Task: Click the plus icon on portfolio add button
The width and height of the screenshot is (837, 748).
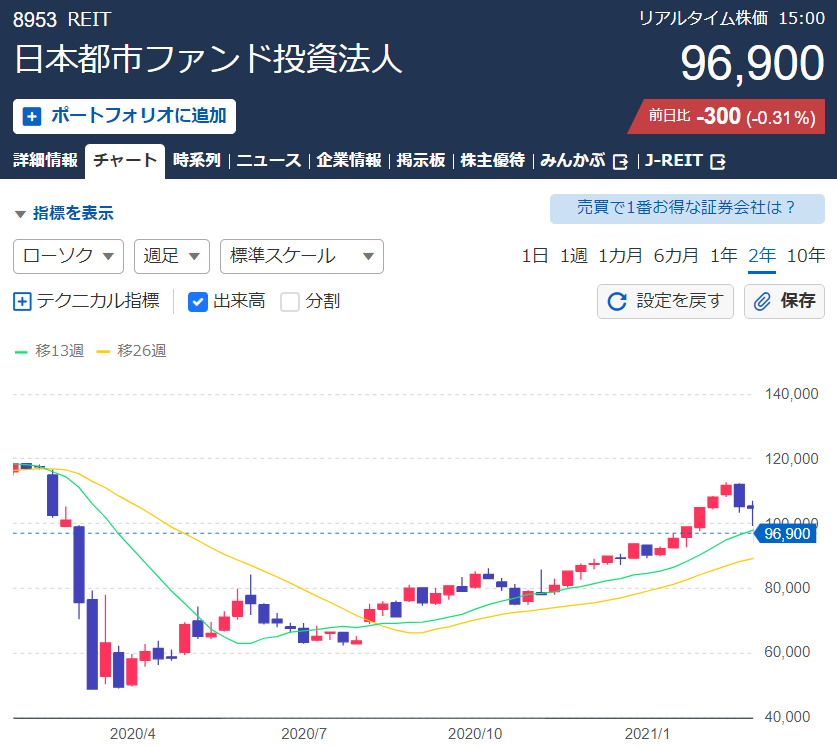Action: tap(31, 116)
